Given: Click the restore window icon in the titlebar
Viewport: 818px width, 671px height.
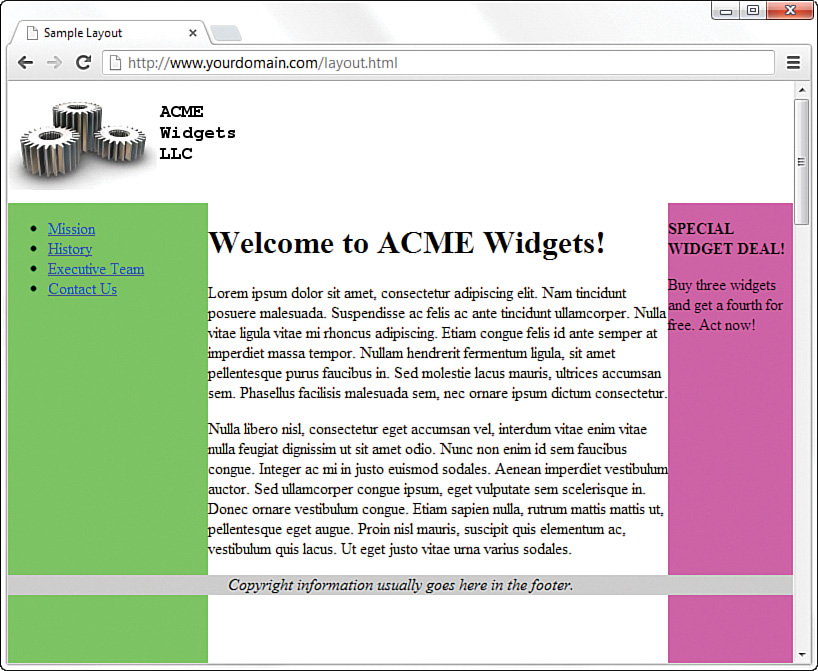Looking at the screenshot, I should point(753,10).
